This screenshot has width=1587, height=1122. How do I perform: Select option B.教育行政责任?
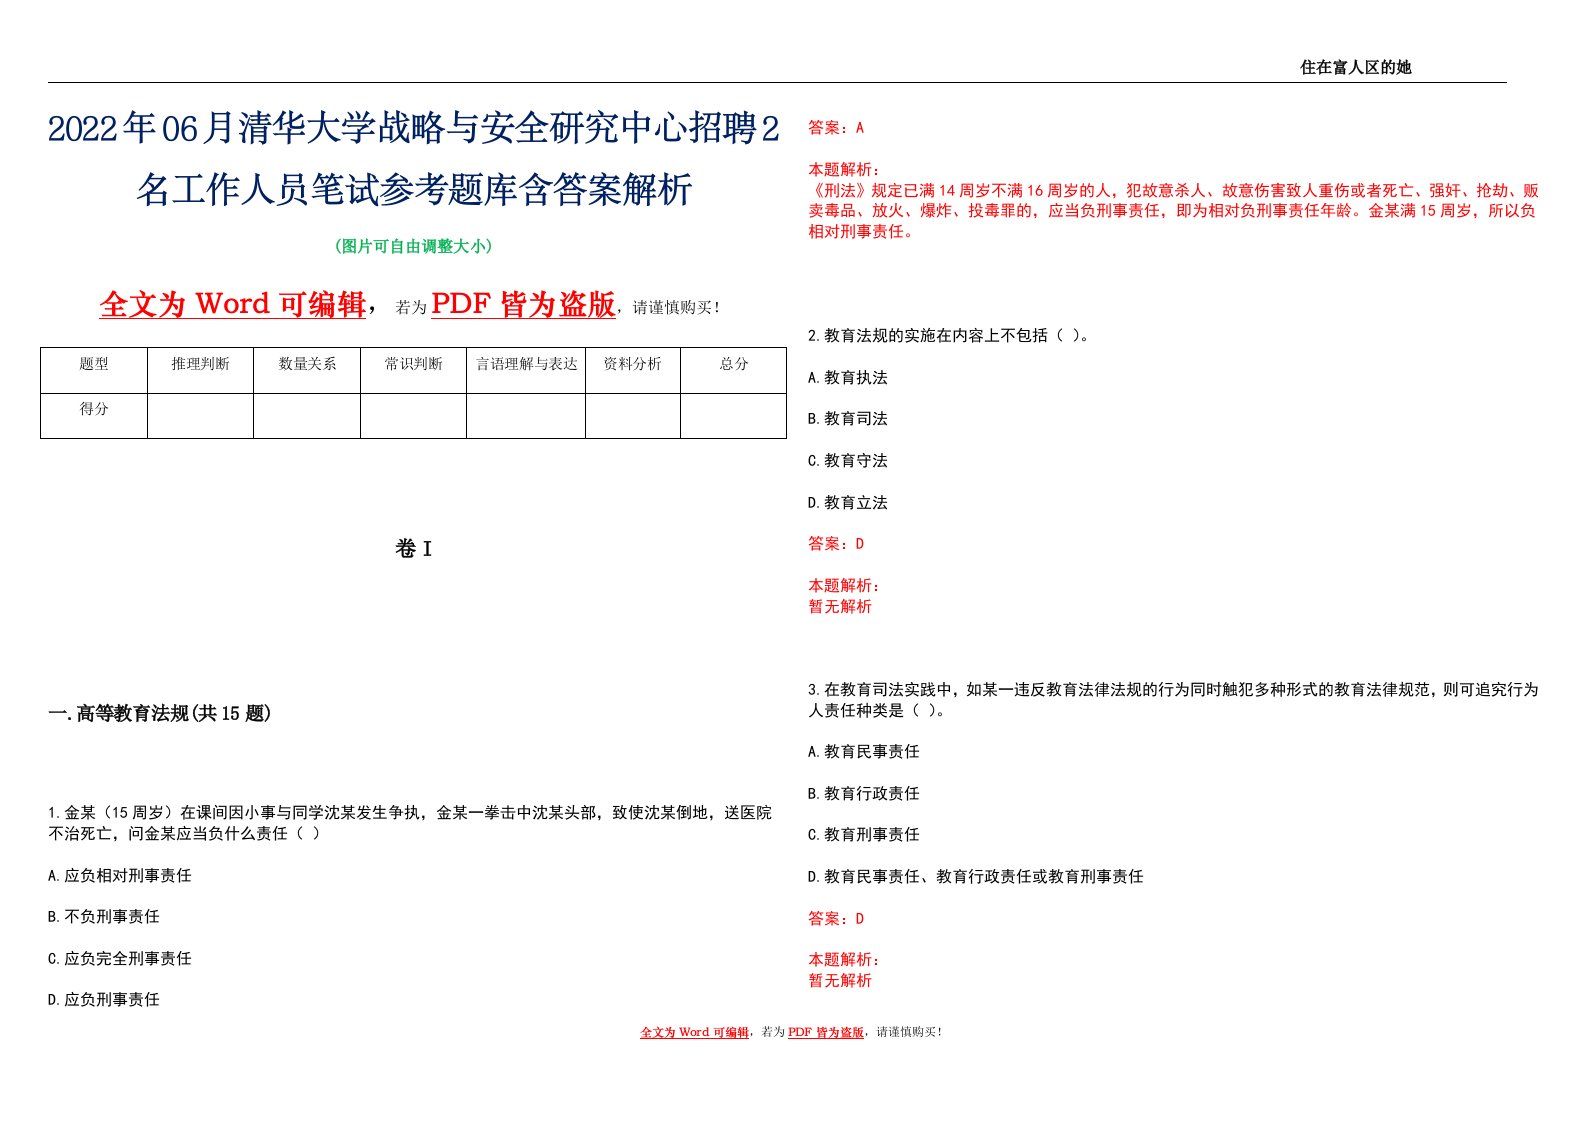point(863,793)
